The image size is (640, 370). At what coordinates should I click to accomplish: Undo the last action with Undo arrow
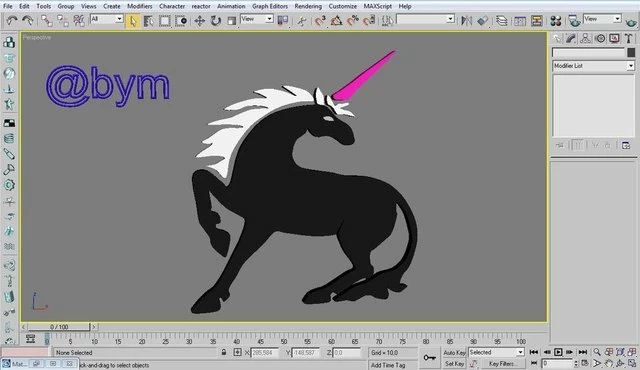pos(12,20)
